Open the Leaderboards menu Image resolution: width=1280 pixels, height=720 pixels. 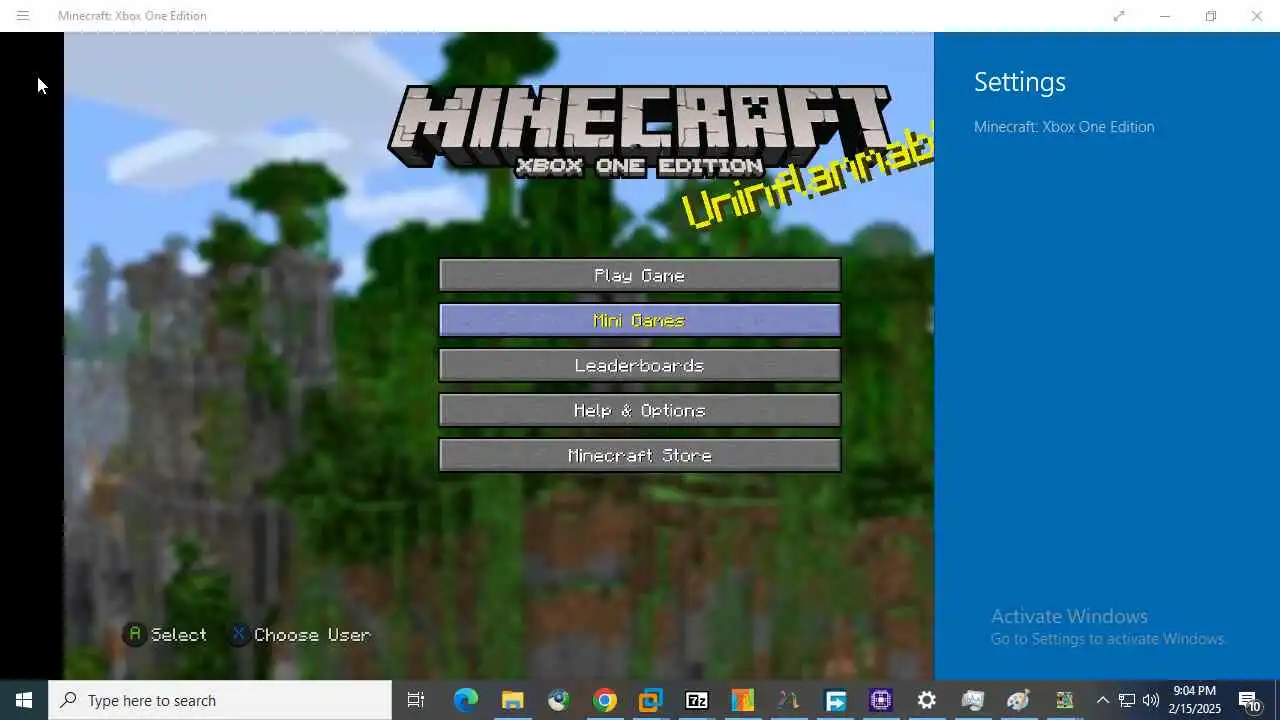coord(640,365)
